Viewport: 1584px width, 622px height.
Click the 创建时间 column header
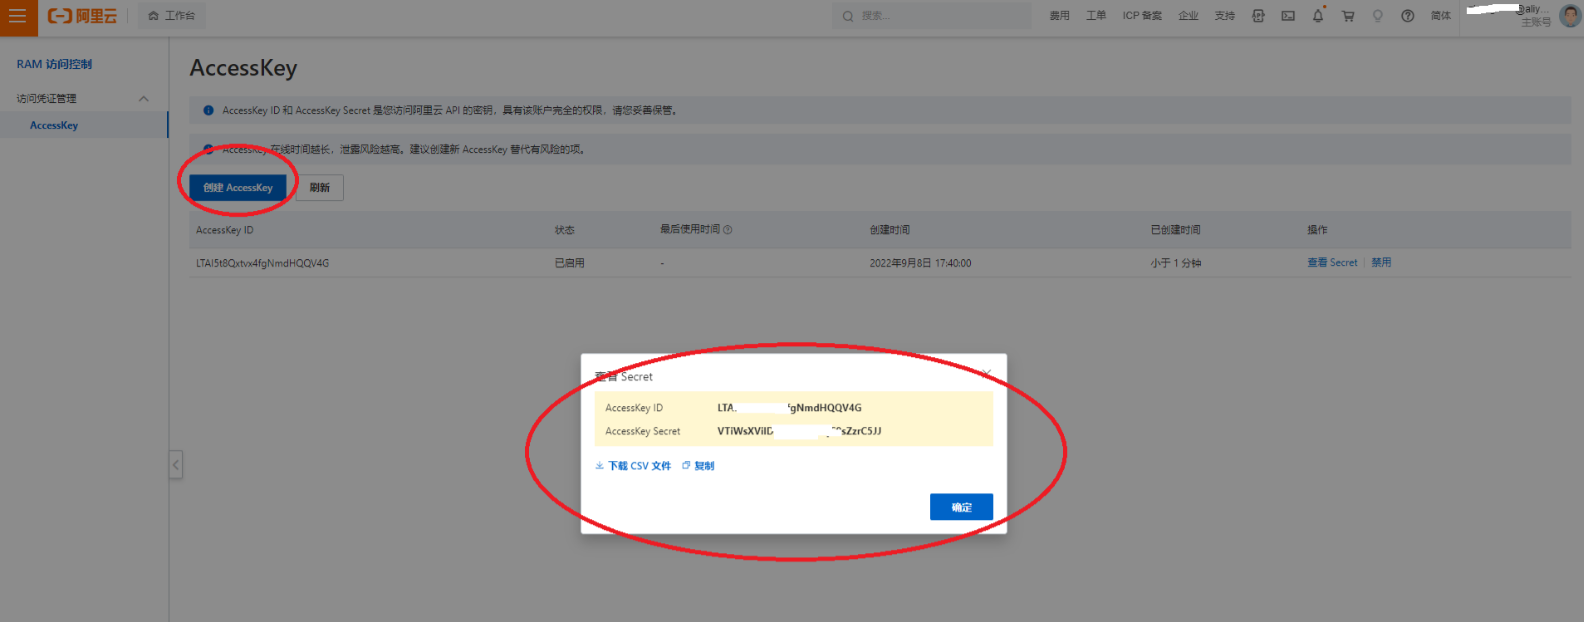889,230
